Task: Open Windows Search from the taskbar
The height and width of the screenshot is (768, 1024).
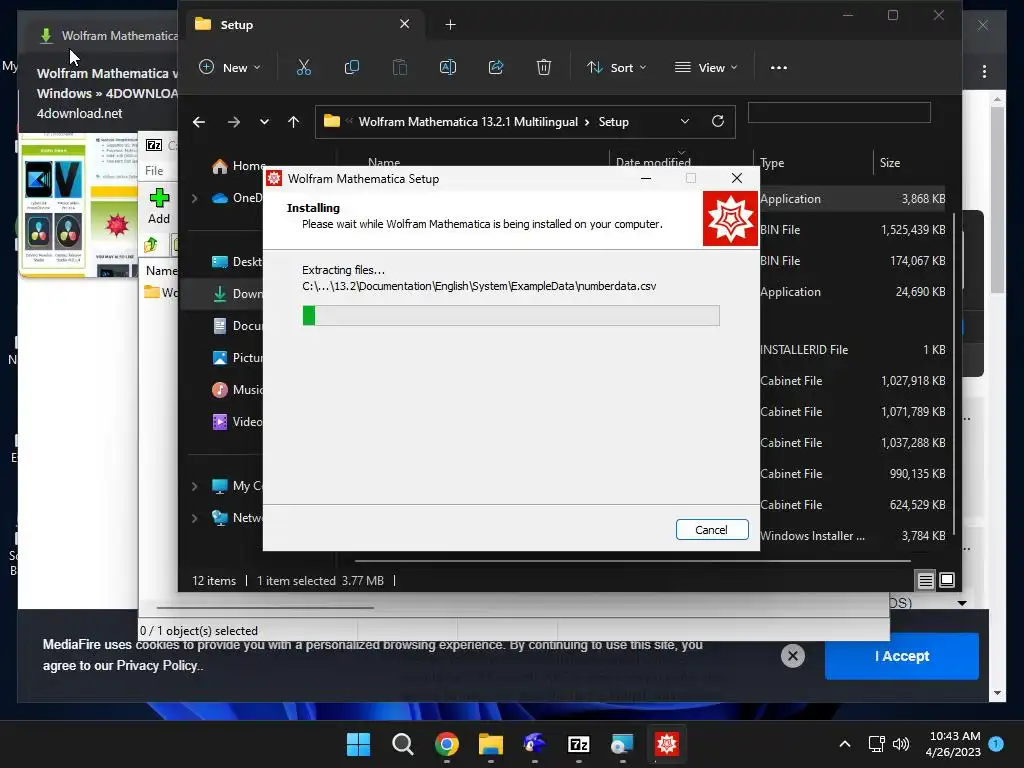Action: coord(402,744)
